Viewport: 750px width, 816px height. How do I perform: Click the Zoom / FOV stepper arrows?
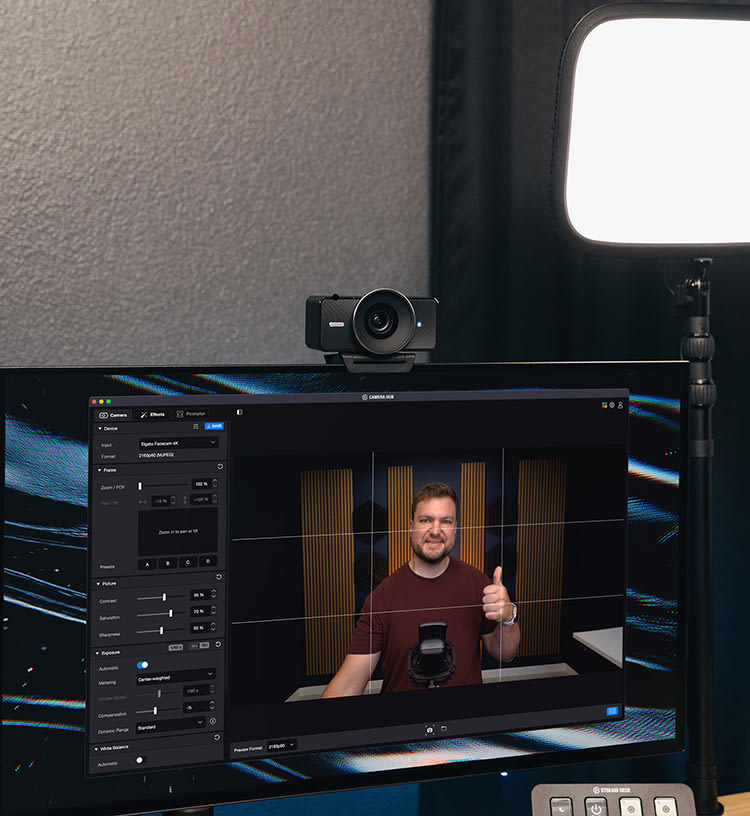click(x=214, y=483)
